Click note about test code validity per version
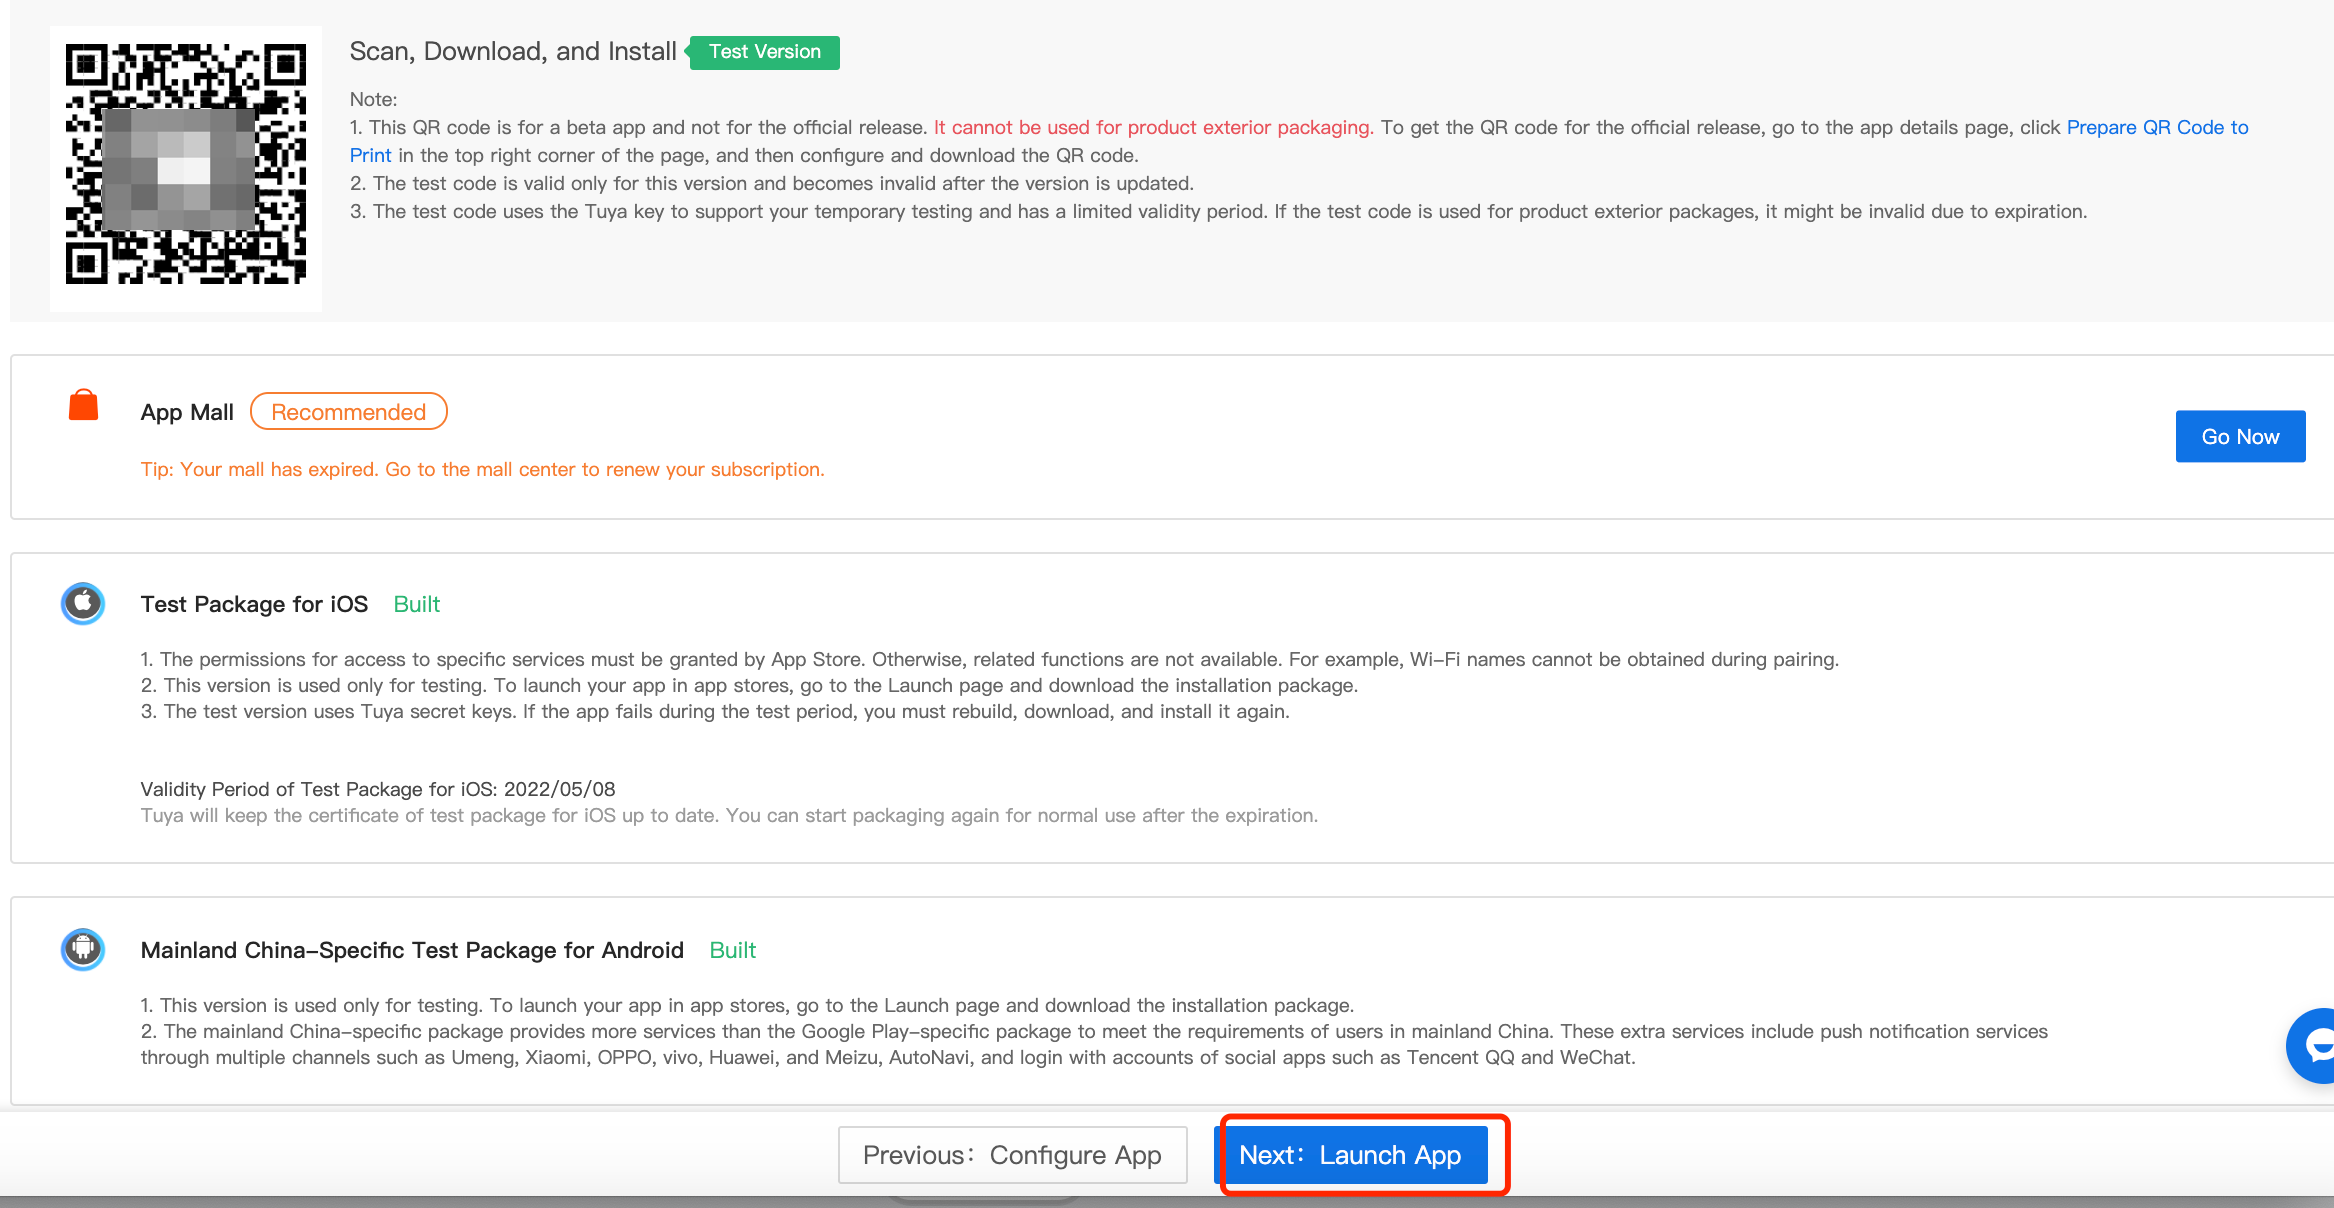 pyautogui.click(x=772, y=183)
